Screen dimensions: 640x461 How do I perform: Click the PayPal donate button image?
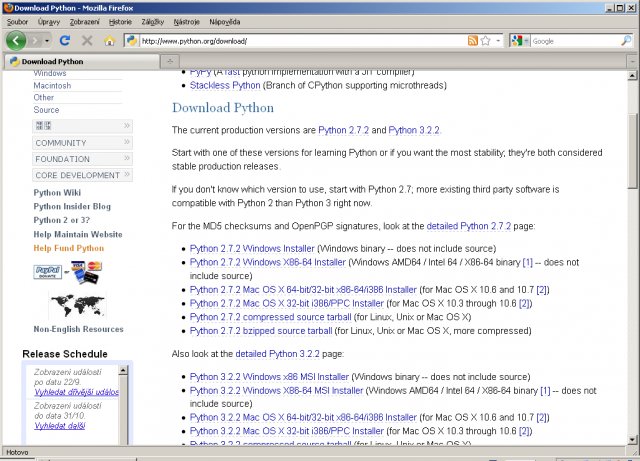pyautogui.click(x=47, y=271)
